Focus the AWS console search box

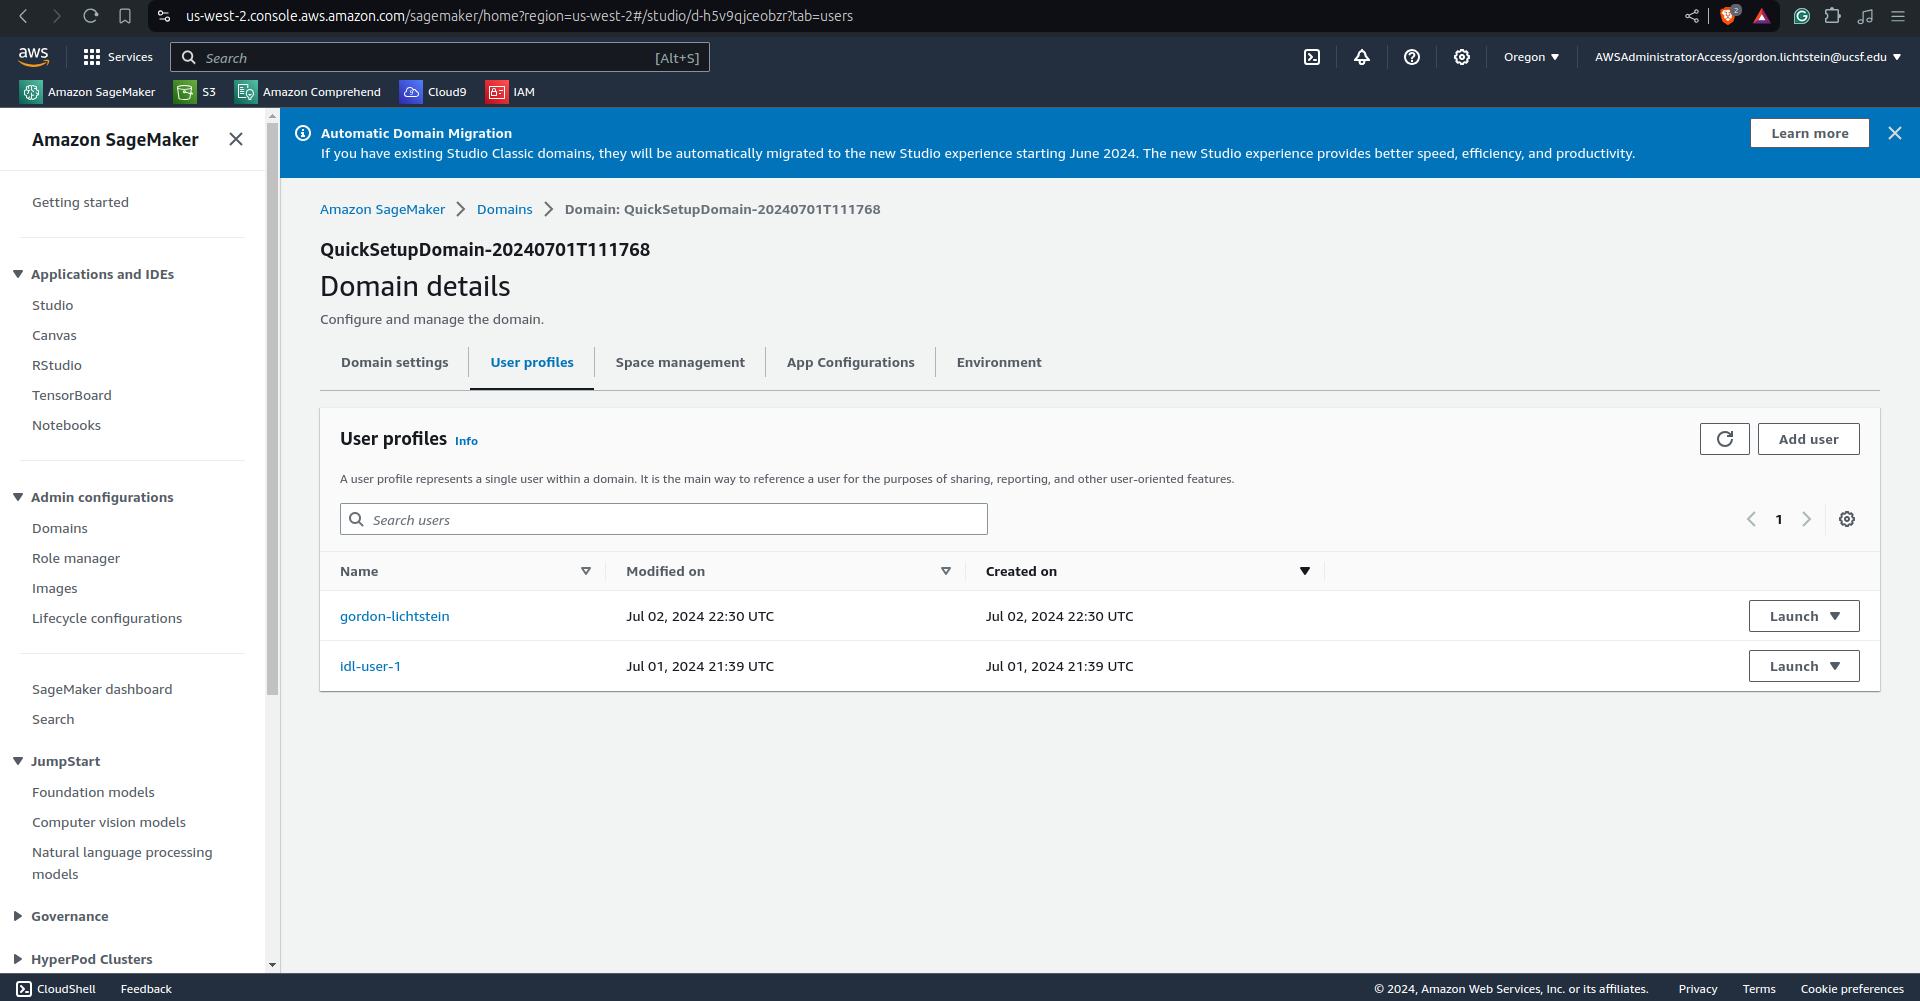click(440, 57)
